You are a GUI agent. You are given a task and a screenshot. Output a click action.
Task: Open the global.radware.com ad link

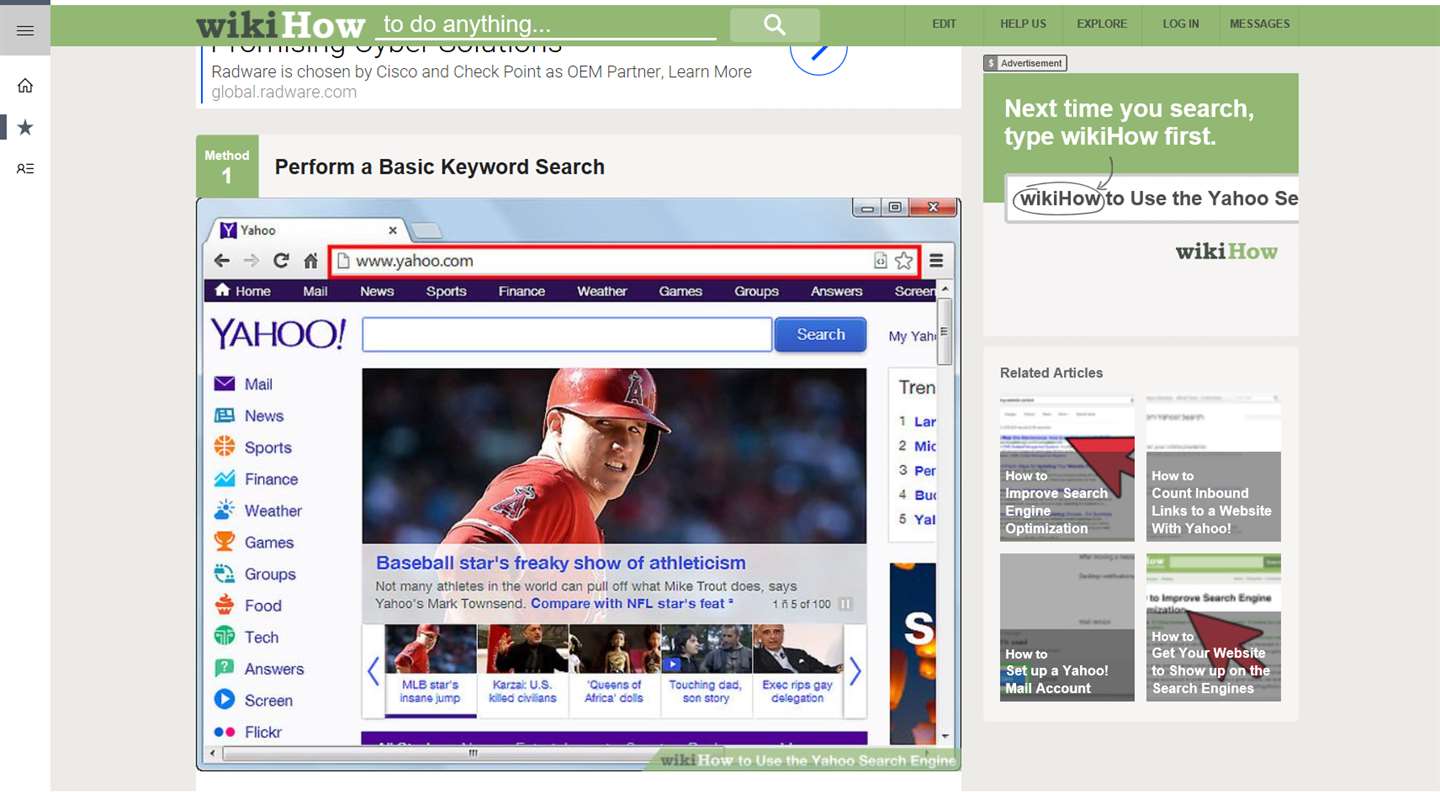[284, 92]
